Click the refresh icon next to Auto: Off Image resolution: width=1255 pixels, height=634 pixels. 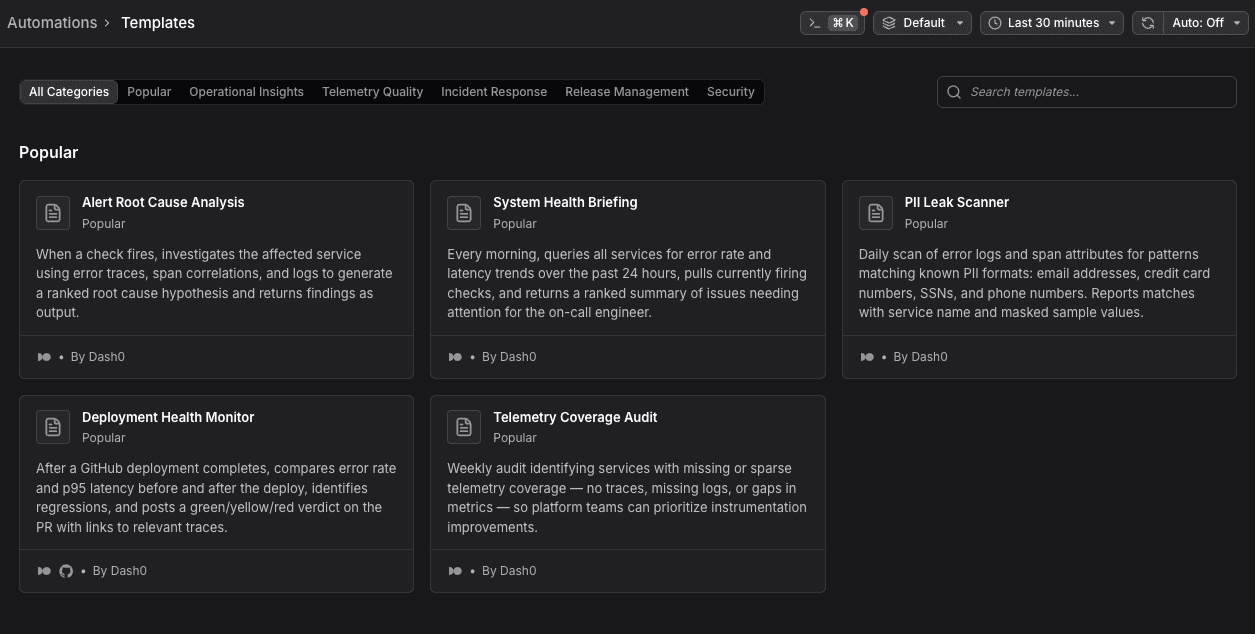point(1148,23)
